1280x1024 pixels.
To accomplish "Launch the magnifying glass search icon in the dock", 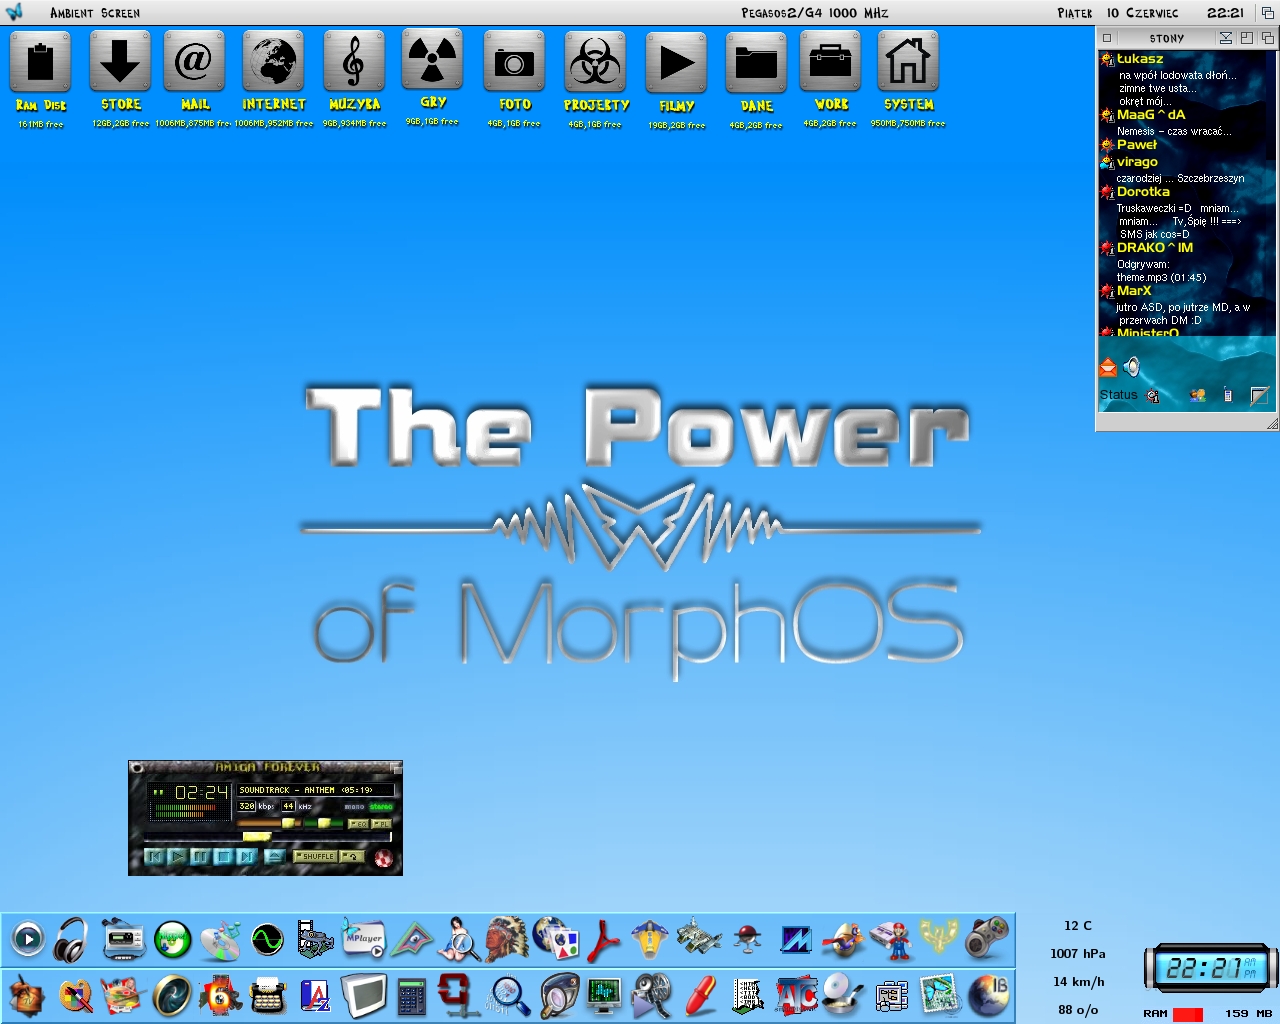I will (x=508, y=996).
